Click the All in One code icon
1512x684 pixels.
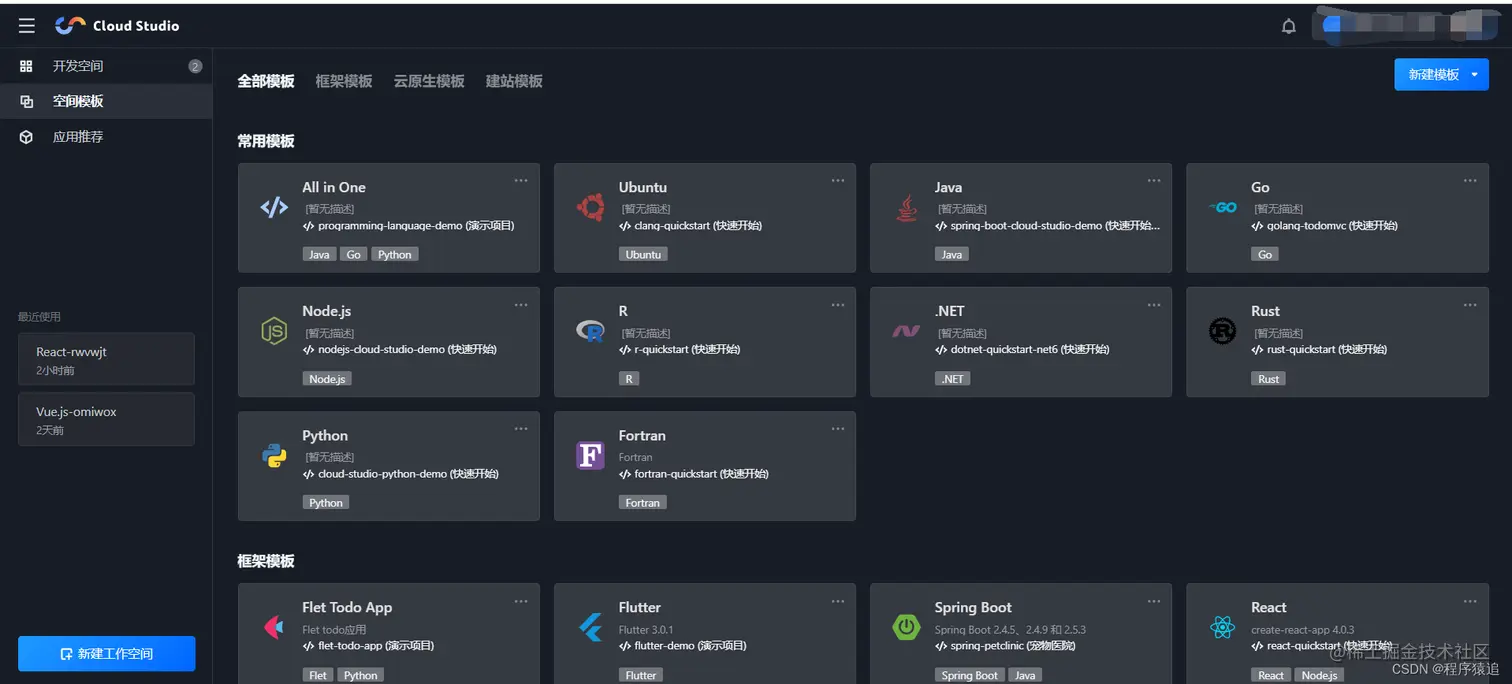click(x=274, y=207)
